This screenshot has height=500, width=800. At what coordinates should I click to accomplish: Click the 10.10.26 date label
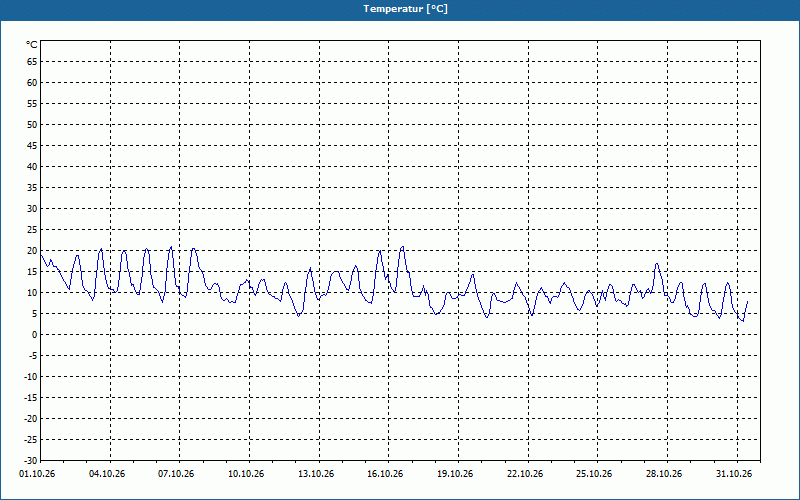tap(246, 474)
